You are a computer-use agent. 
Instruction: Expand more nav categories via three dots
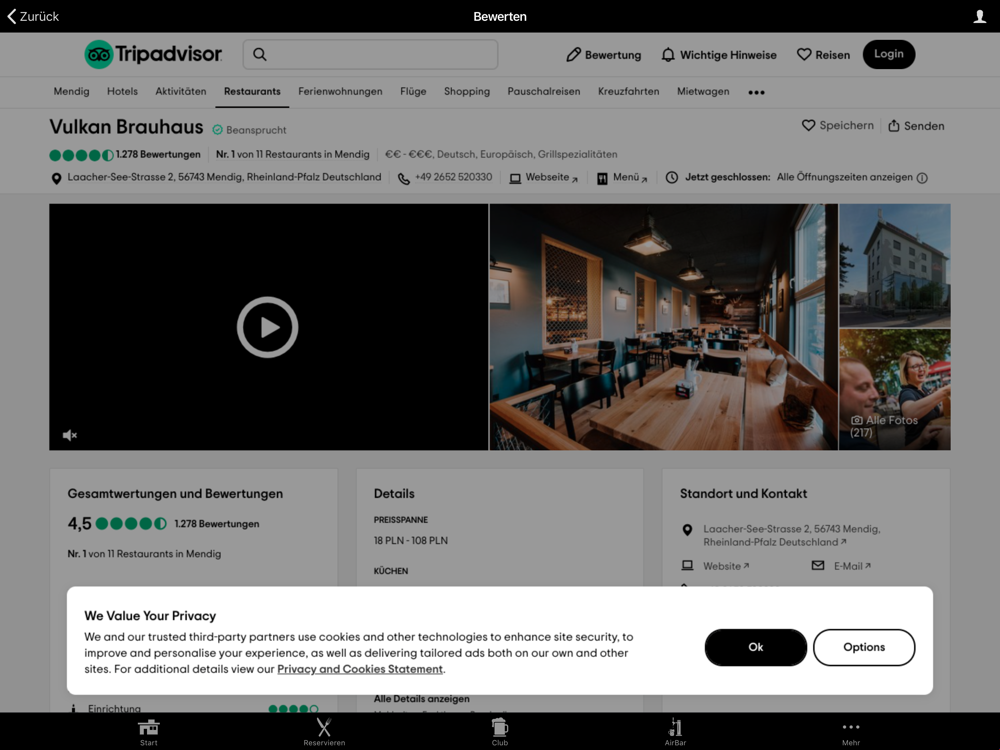tap(756, 92)
